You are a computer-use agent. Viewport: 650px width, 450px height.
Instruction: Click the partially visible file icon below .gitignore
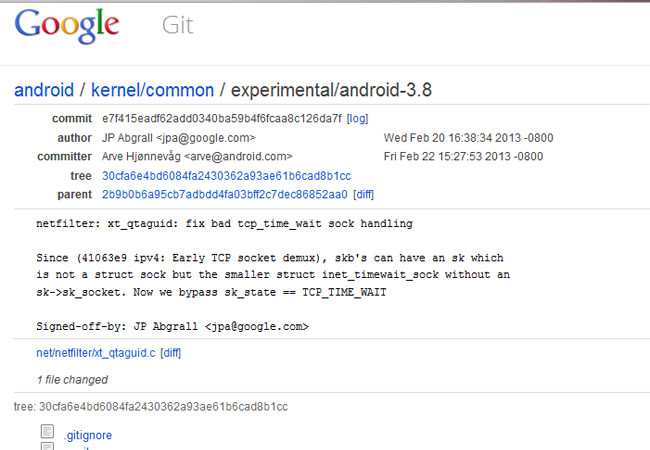pyautogui.click(x=47, y=446)
